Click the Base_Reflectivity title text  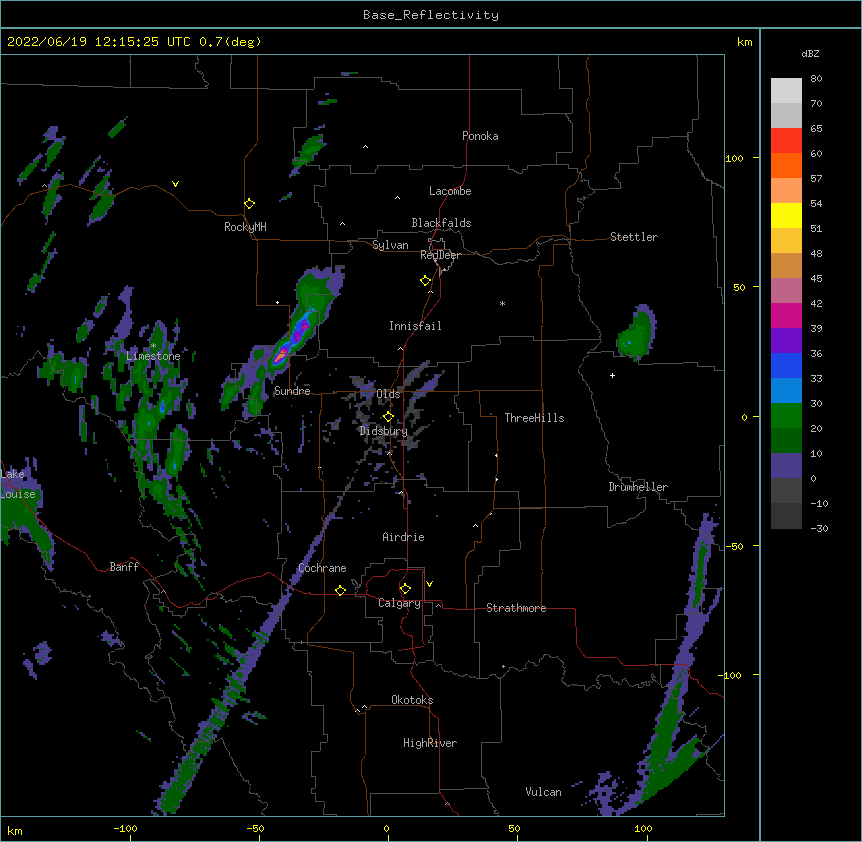(431, 15)
